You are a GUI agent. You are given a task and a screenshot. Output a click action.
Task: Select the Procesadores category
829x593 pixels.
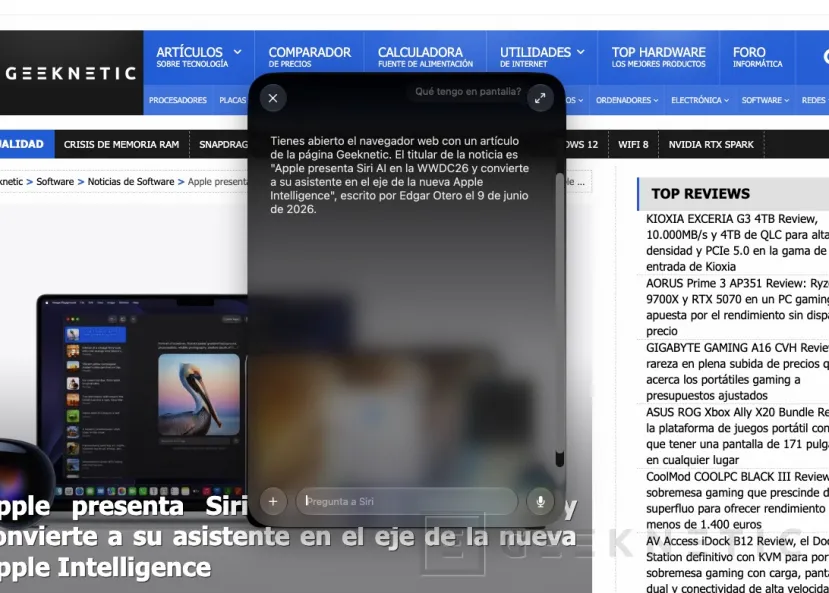pos(178,100)
